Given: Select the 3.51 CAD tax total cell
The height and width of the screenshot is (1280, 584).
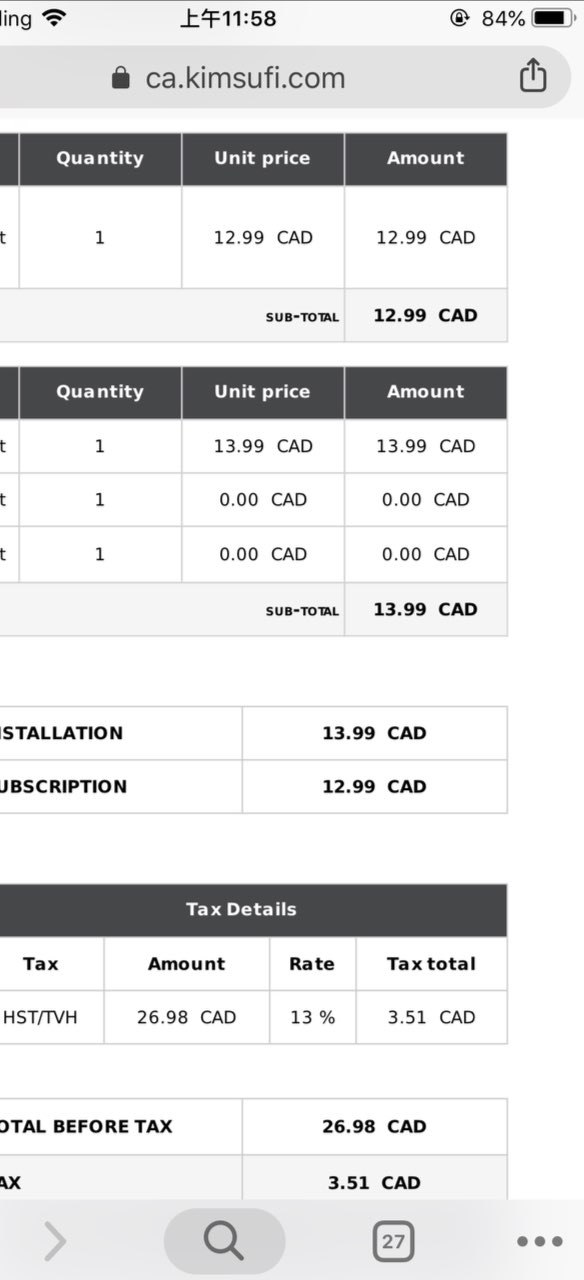Looking at the screenshot, I should [x=432, y=1017].
